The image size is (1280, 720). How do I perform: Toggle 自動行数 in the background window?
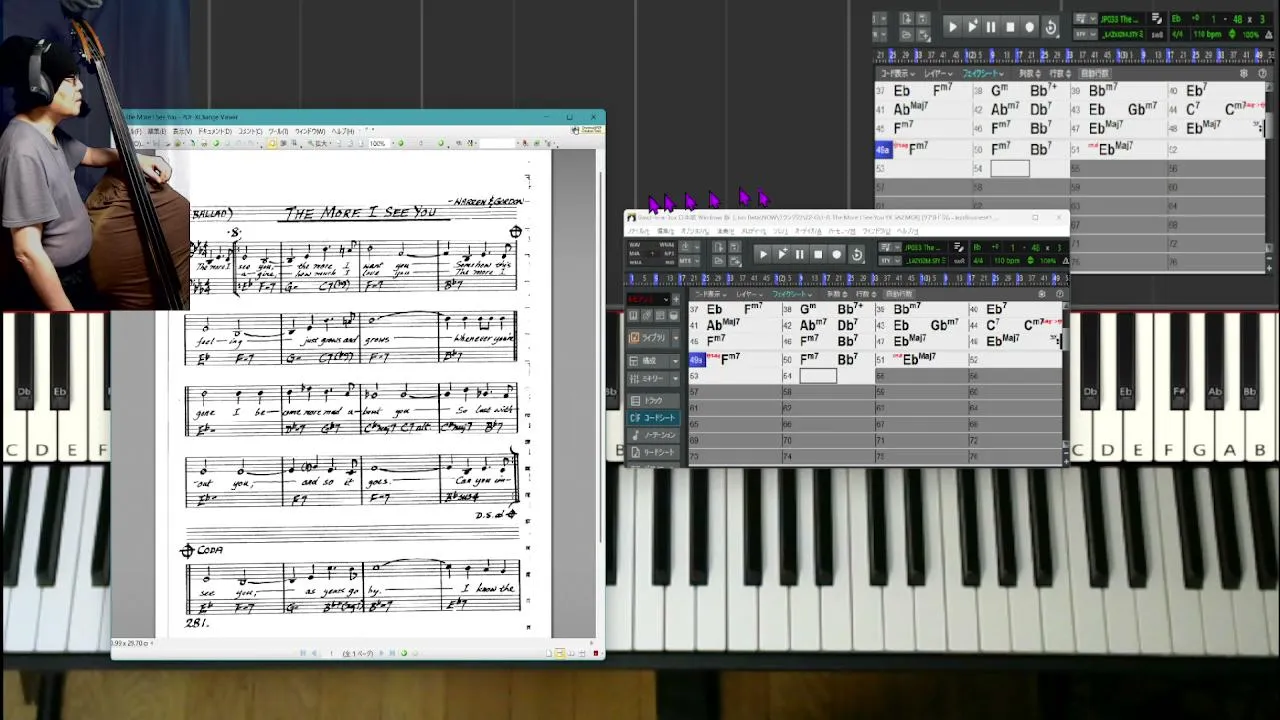[1095, 73]
